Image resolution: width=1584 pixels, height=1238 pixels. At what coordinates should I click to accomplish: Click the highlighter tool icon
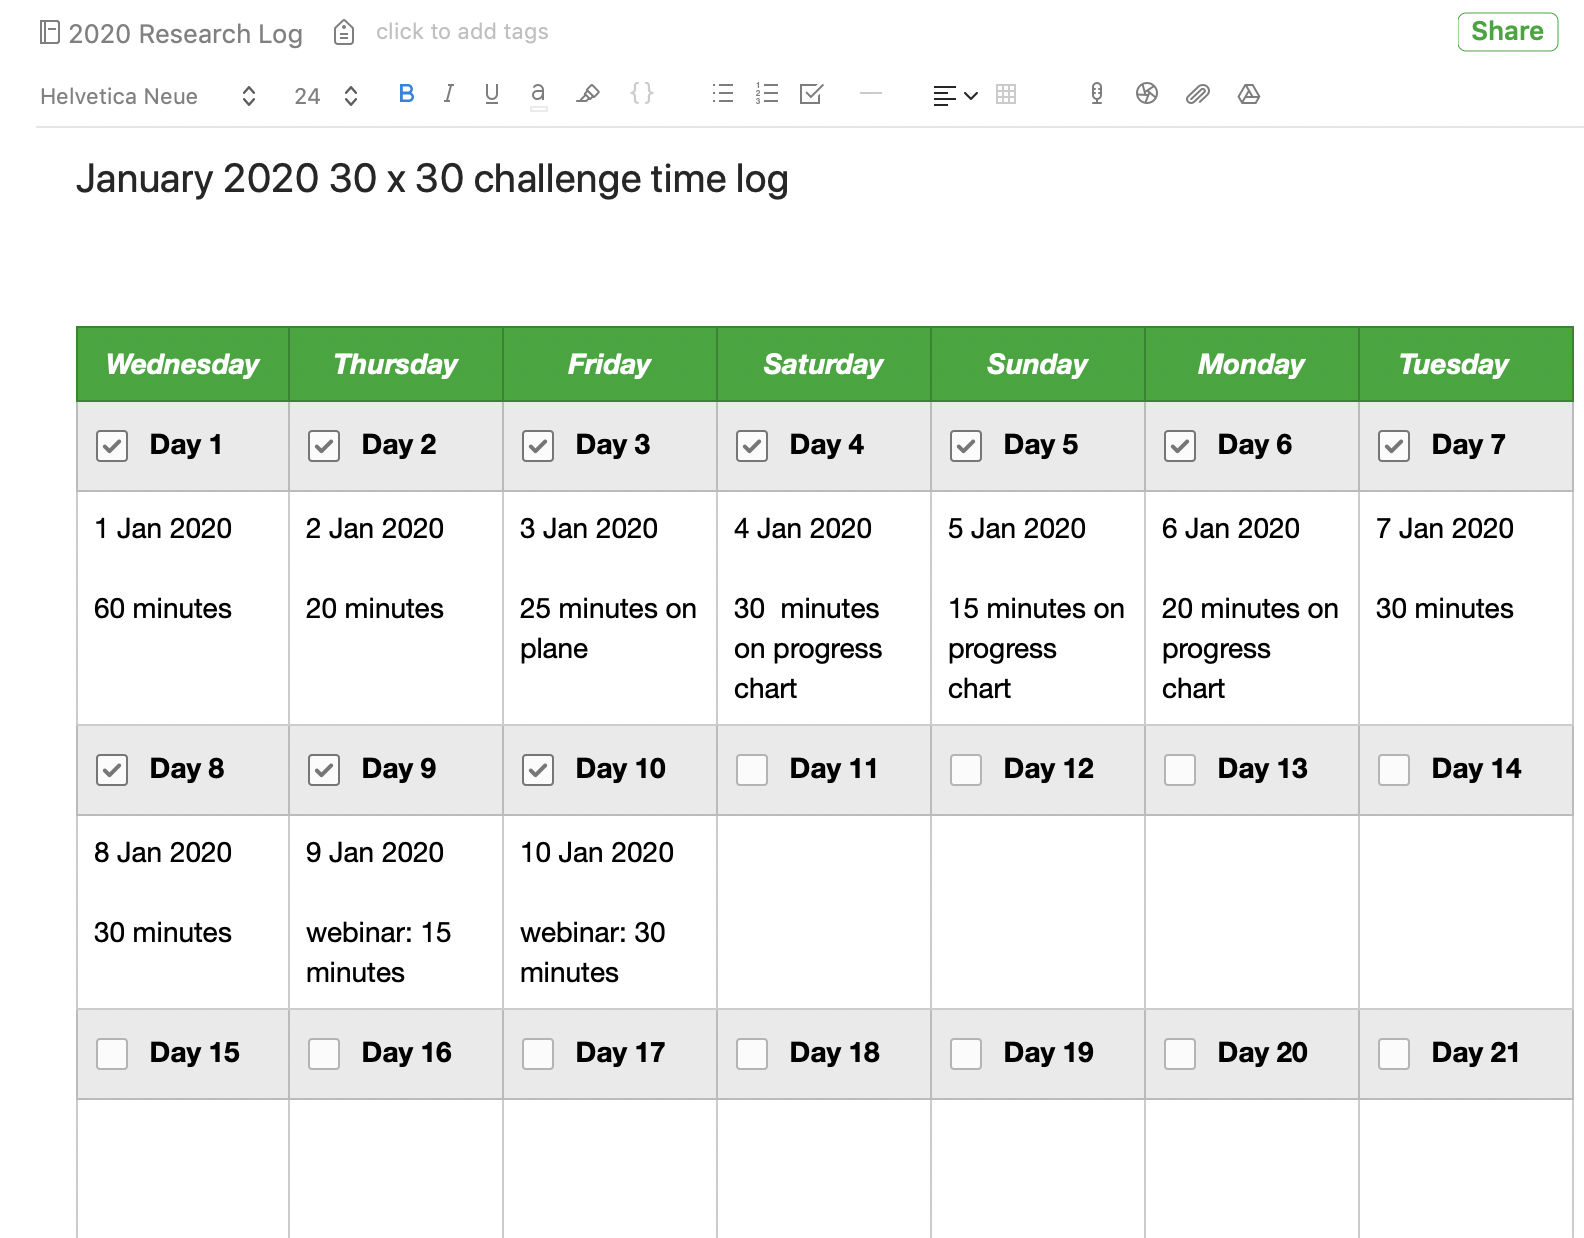tap(588, 94)
